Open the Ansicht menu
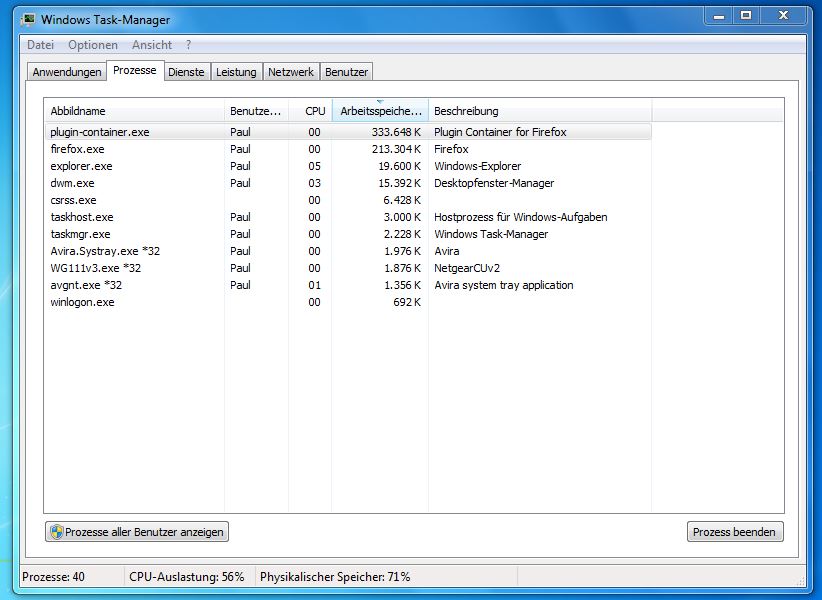 [152, 45]
